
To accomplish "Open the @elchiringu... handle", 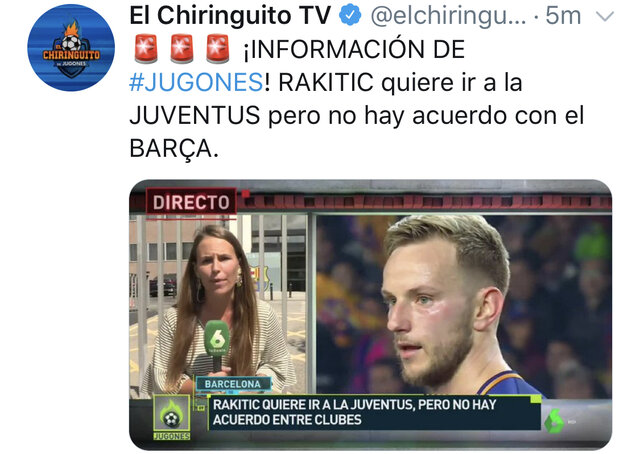I will pos(448,16).
